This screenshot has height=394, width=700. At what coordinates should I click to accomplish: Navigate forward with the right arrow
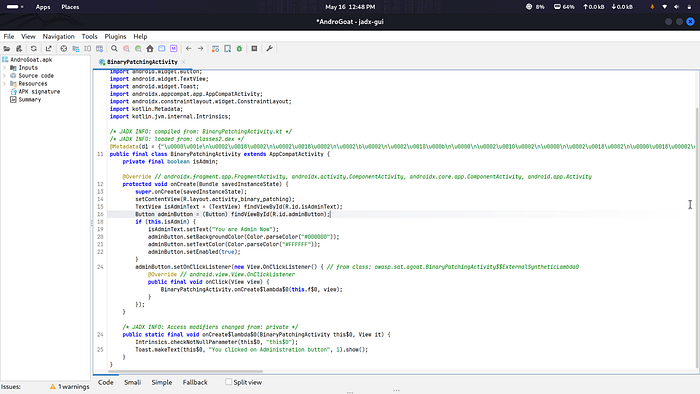click(x=200, y=49)
